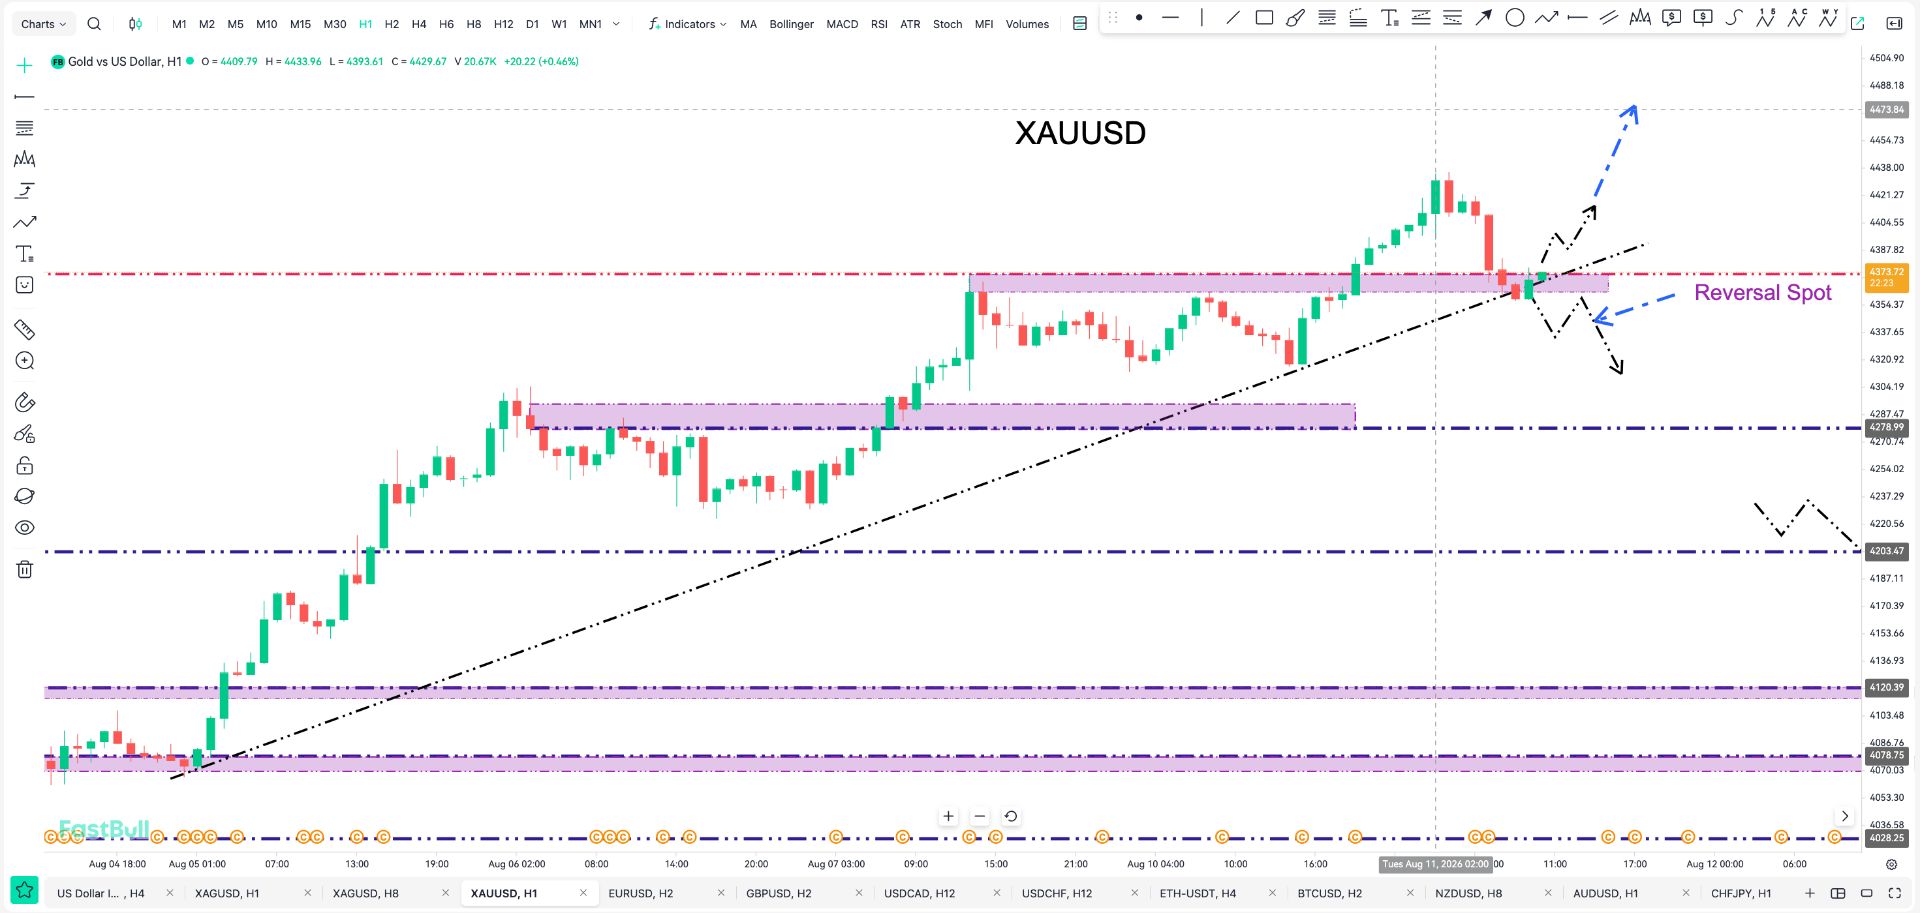Switch to the D1 timeframe
The width and height of the screenshot is (1920, 913).
click(532, 24)
